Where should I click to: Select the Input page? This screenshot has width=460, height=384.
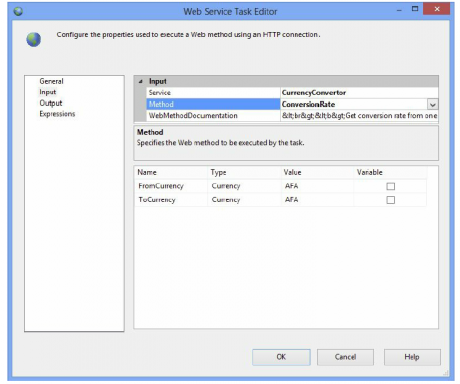48,92
